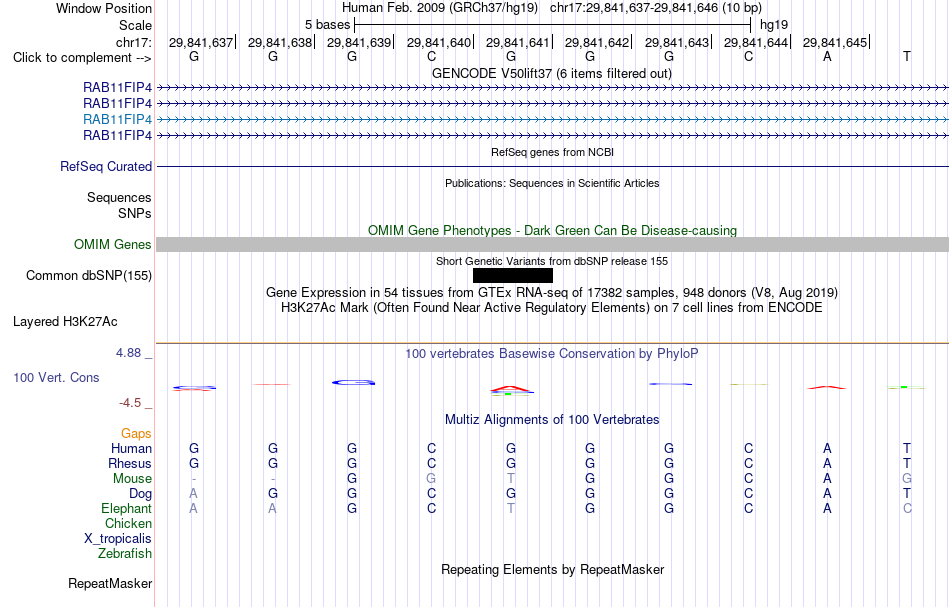The image size is (950, 607).
Task: Click the blue PhyloP bar under 29,841,639
Action: 354,382
